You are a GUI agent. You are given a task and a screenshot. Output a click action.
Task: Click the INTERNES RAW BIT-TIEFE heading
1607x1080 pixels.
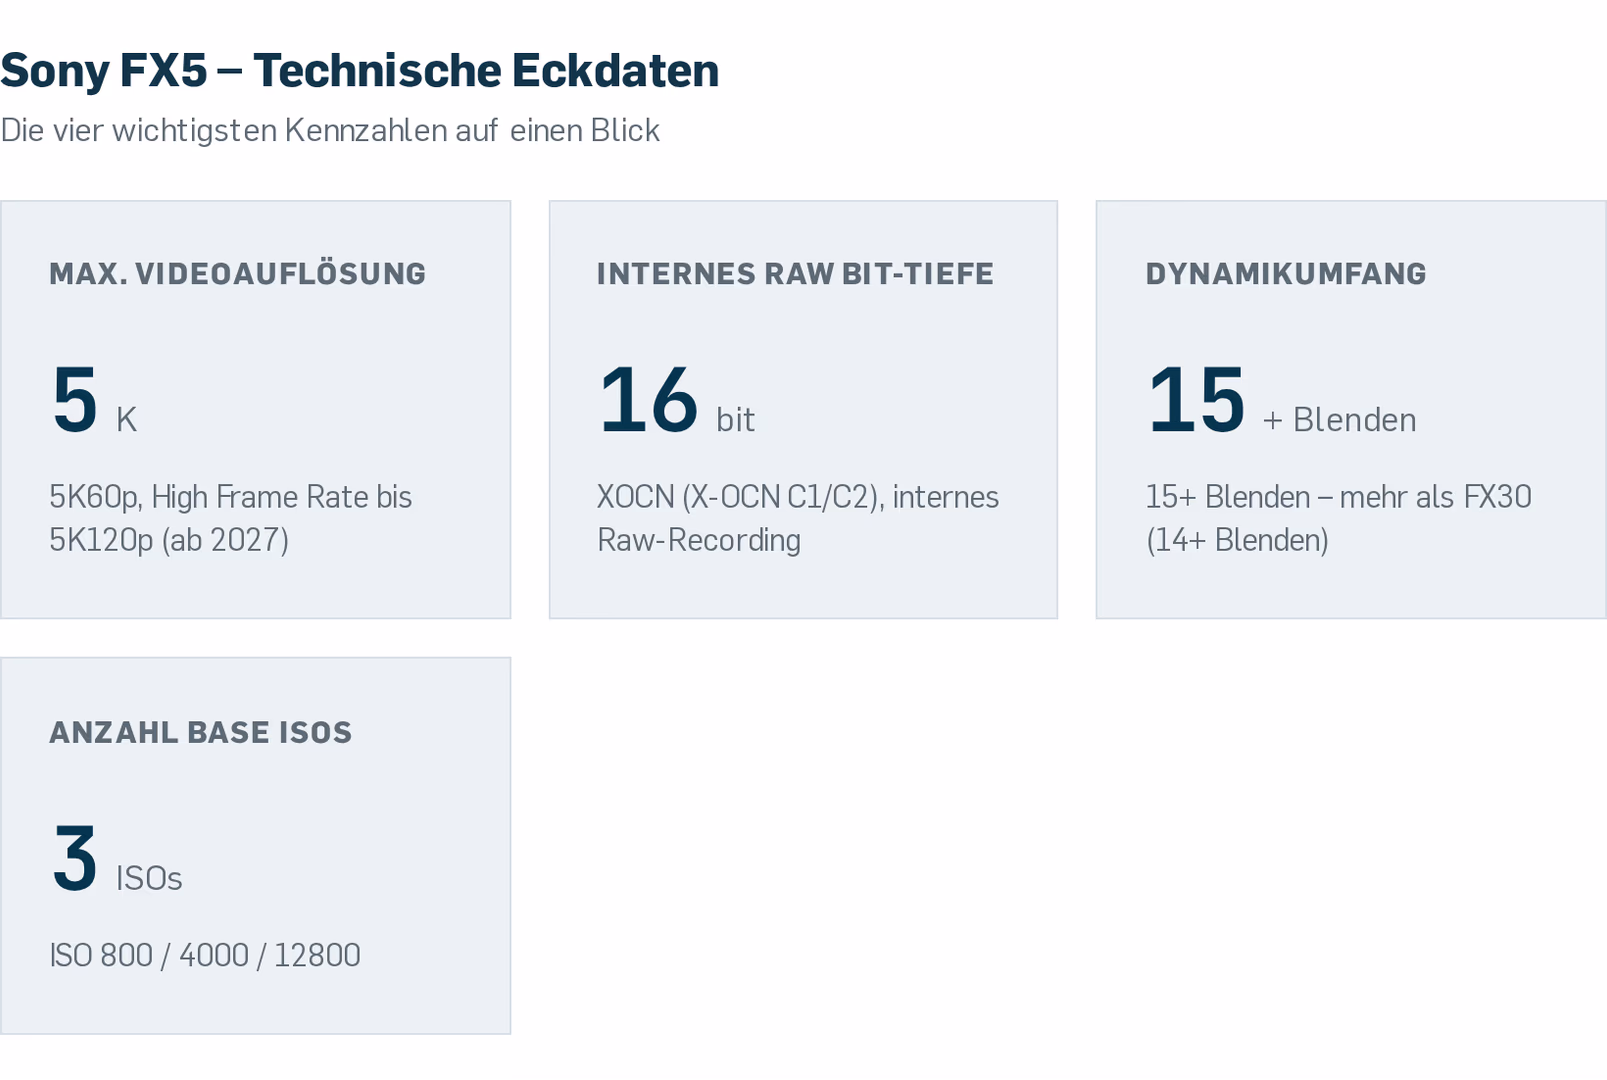tap(795, 273)
